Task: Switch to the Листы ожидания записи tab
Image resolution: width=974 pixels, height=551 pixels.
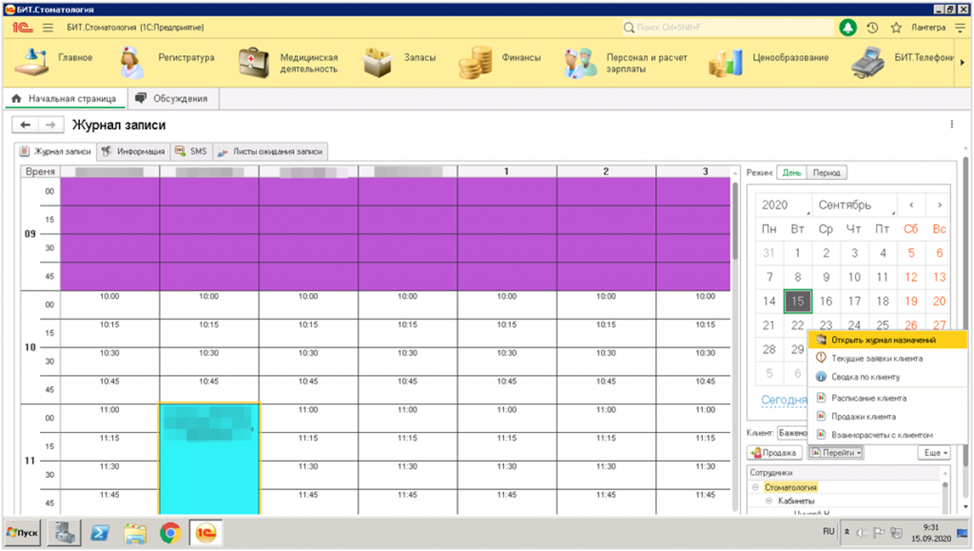Action: coord(271,151)
